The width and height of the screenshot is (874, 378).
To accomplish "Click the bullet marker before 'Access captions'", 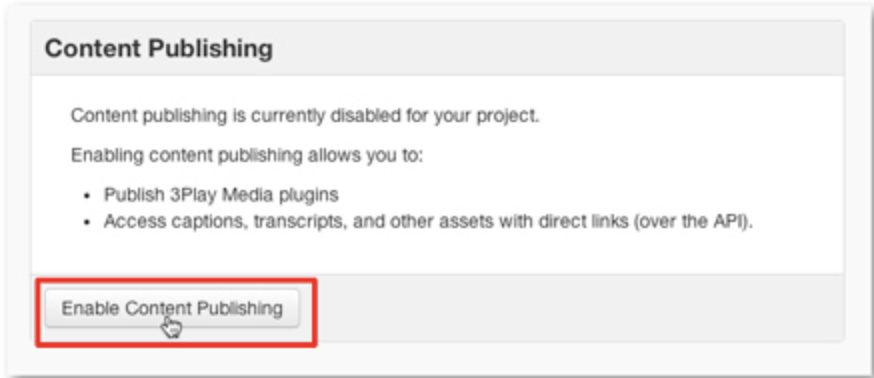I will [86, 223].
